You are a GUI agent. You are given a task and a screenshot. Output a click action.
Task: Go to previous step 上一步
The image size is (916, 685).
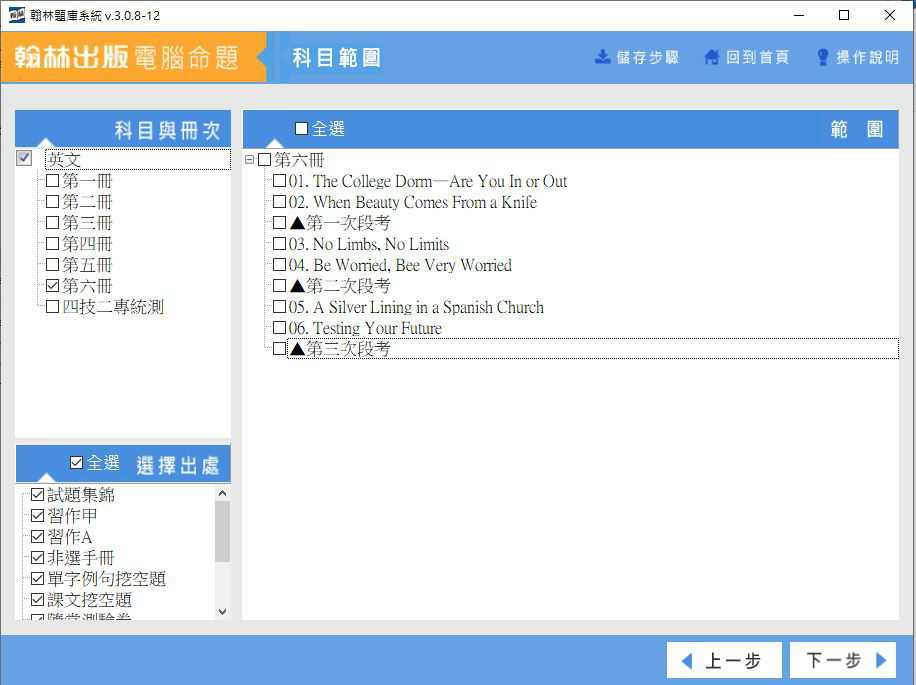(x=724, y=660)
